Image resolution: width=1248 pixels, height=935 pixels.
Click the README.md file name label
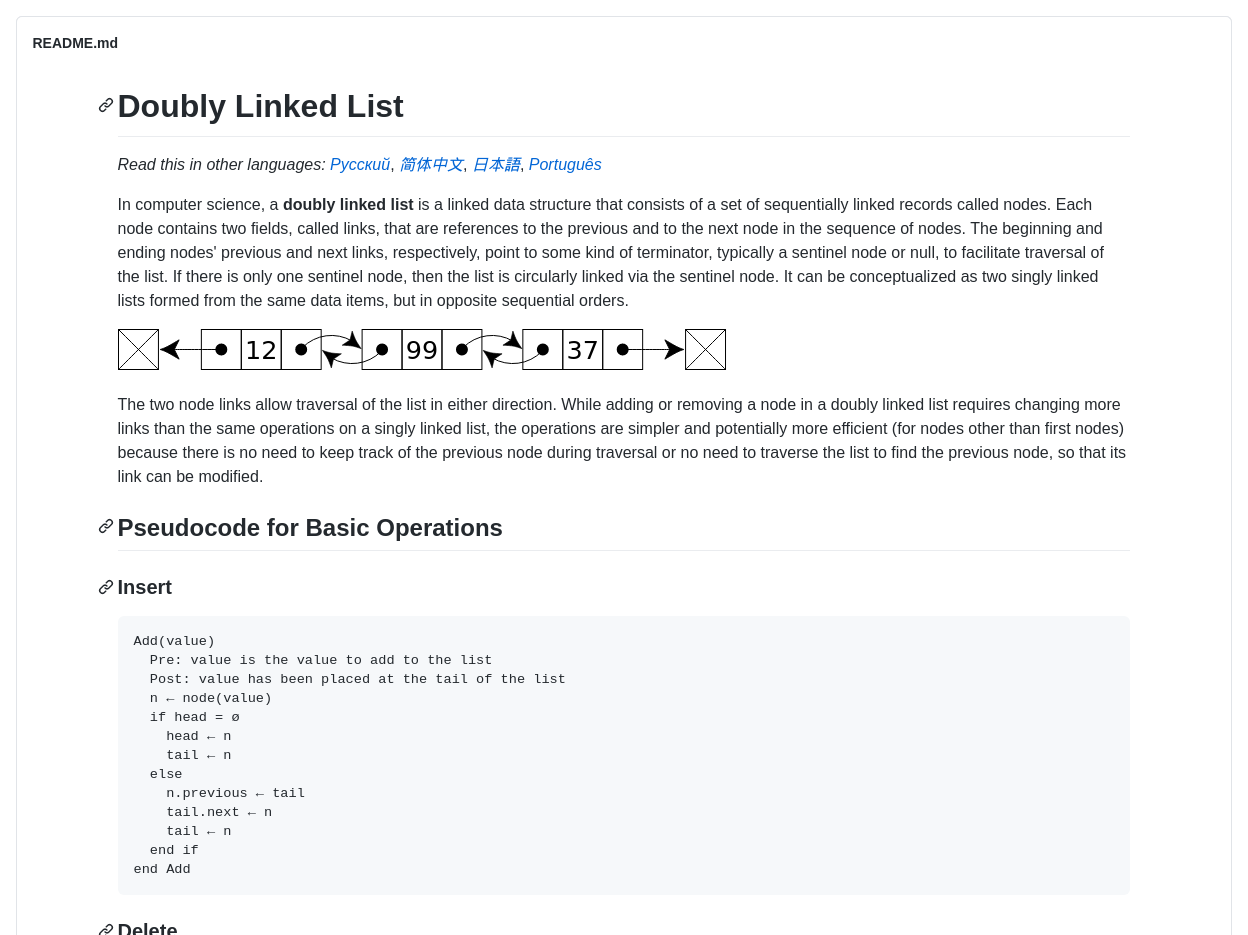pos(75,43)
